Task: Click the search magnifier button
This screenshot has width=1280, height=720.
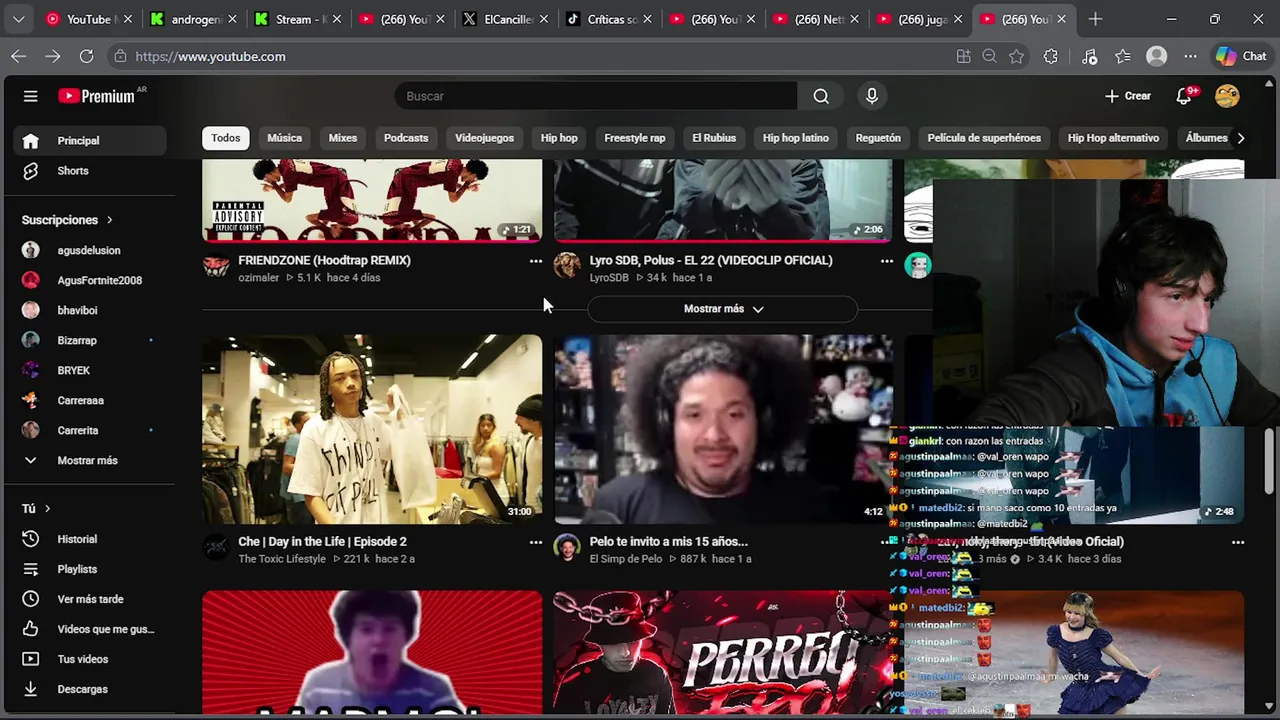Action: click(x=821, y=96)
